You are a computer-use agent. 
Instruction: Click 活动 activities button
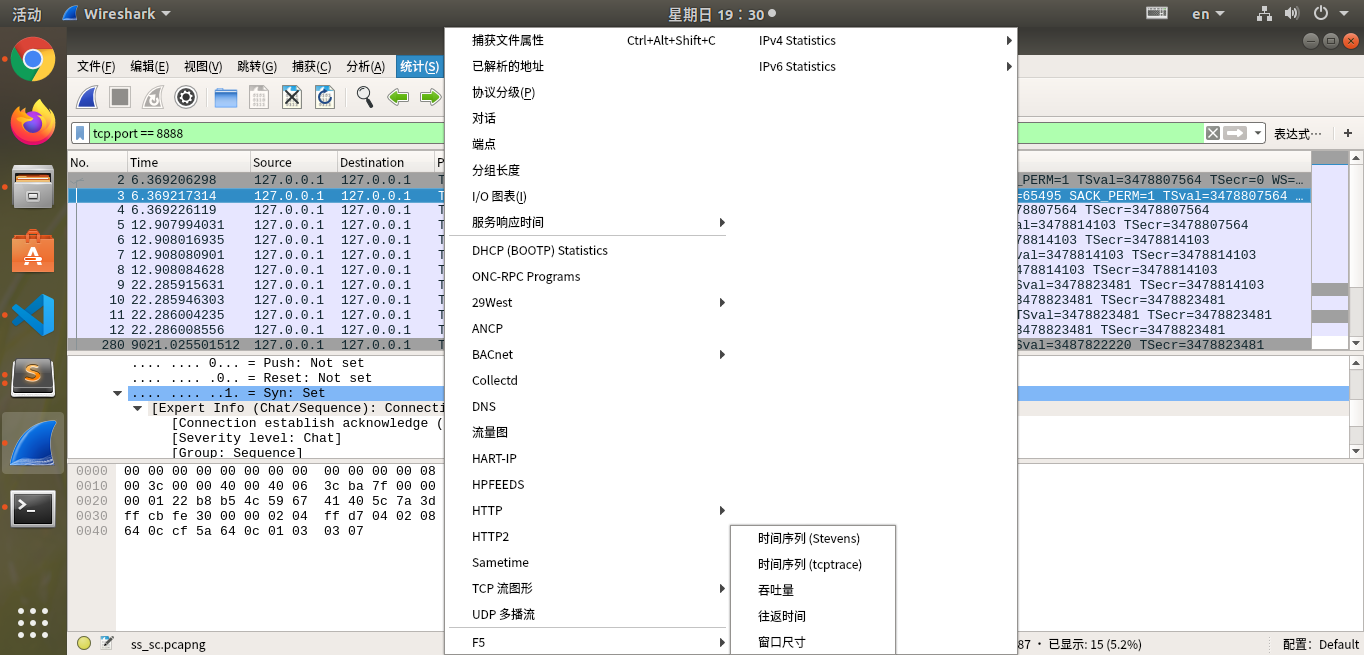tap(27, 14)
